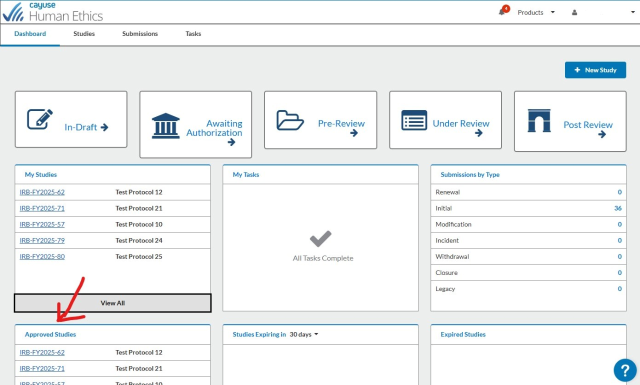Select the Tasks tab
640x385 pixels.
193,34
